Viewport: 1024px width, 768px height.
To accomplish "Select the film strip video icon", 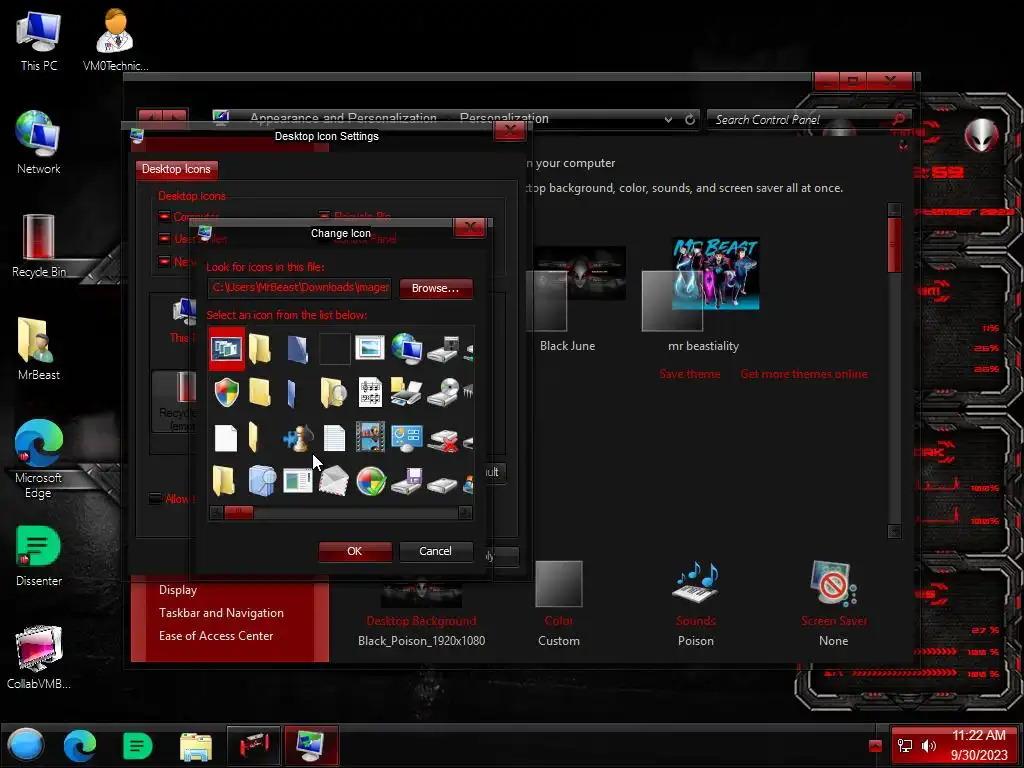I will (x=370, y=437).
